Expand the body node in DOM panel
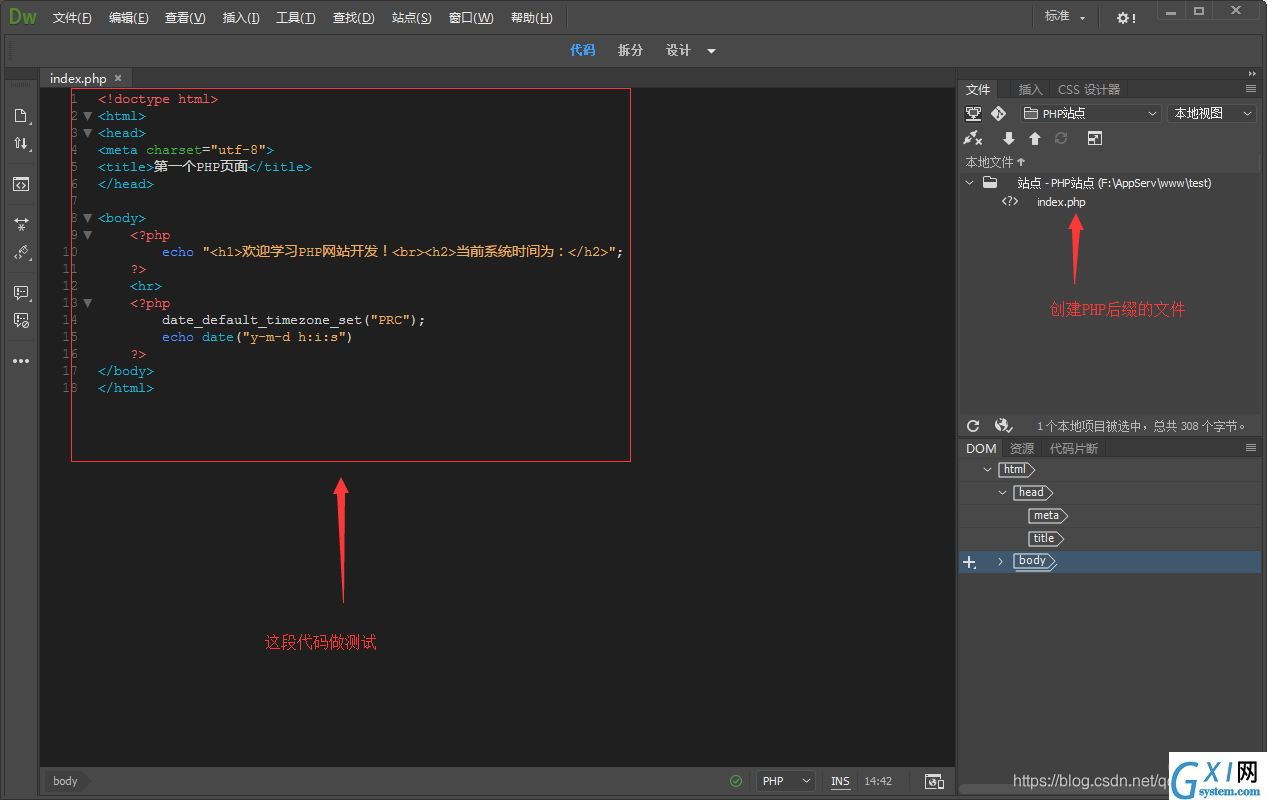The image size is (1267, 800). (x=1000, y=562)
